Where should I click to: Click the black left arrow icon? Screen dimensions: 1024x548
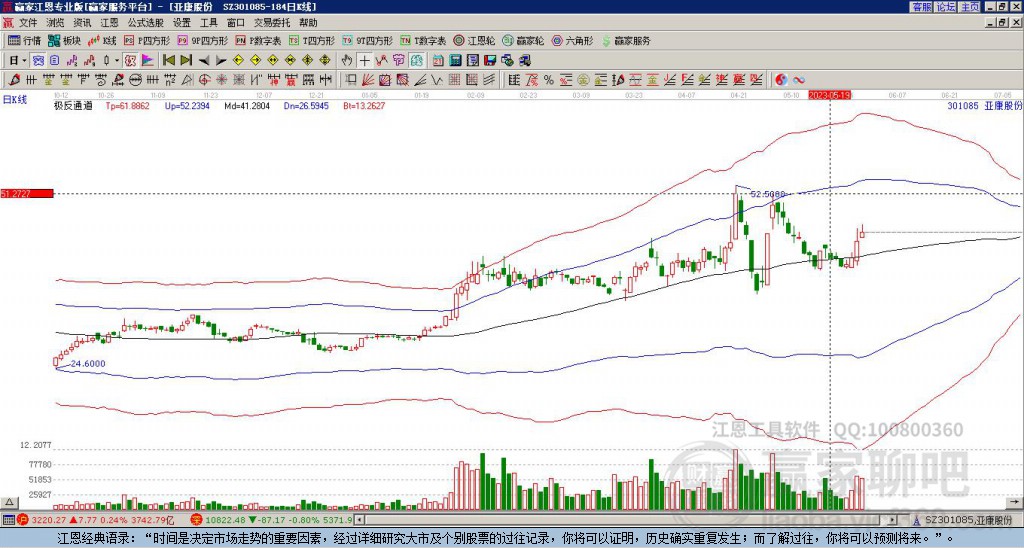(x=204, y=61)
